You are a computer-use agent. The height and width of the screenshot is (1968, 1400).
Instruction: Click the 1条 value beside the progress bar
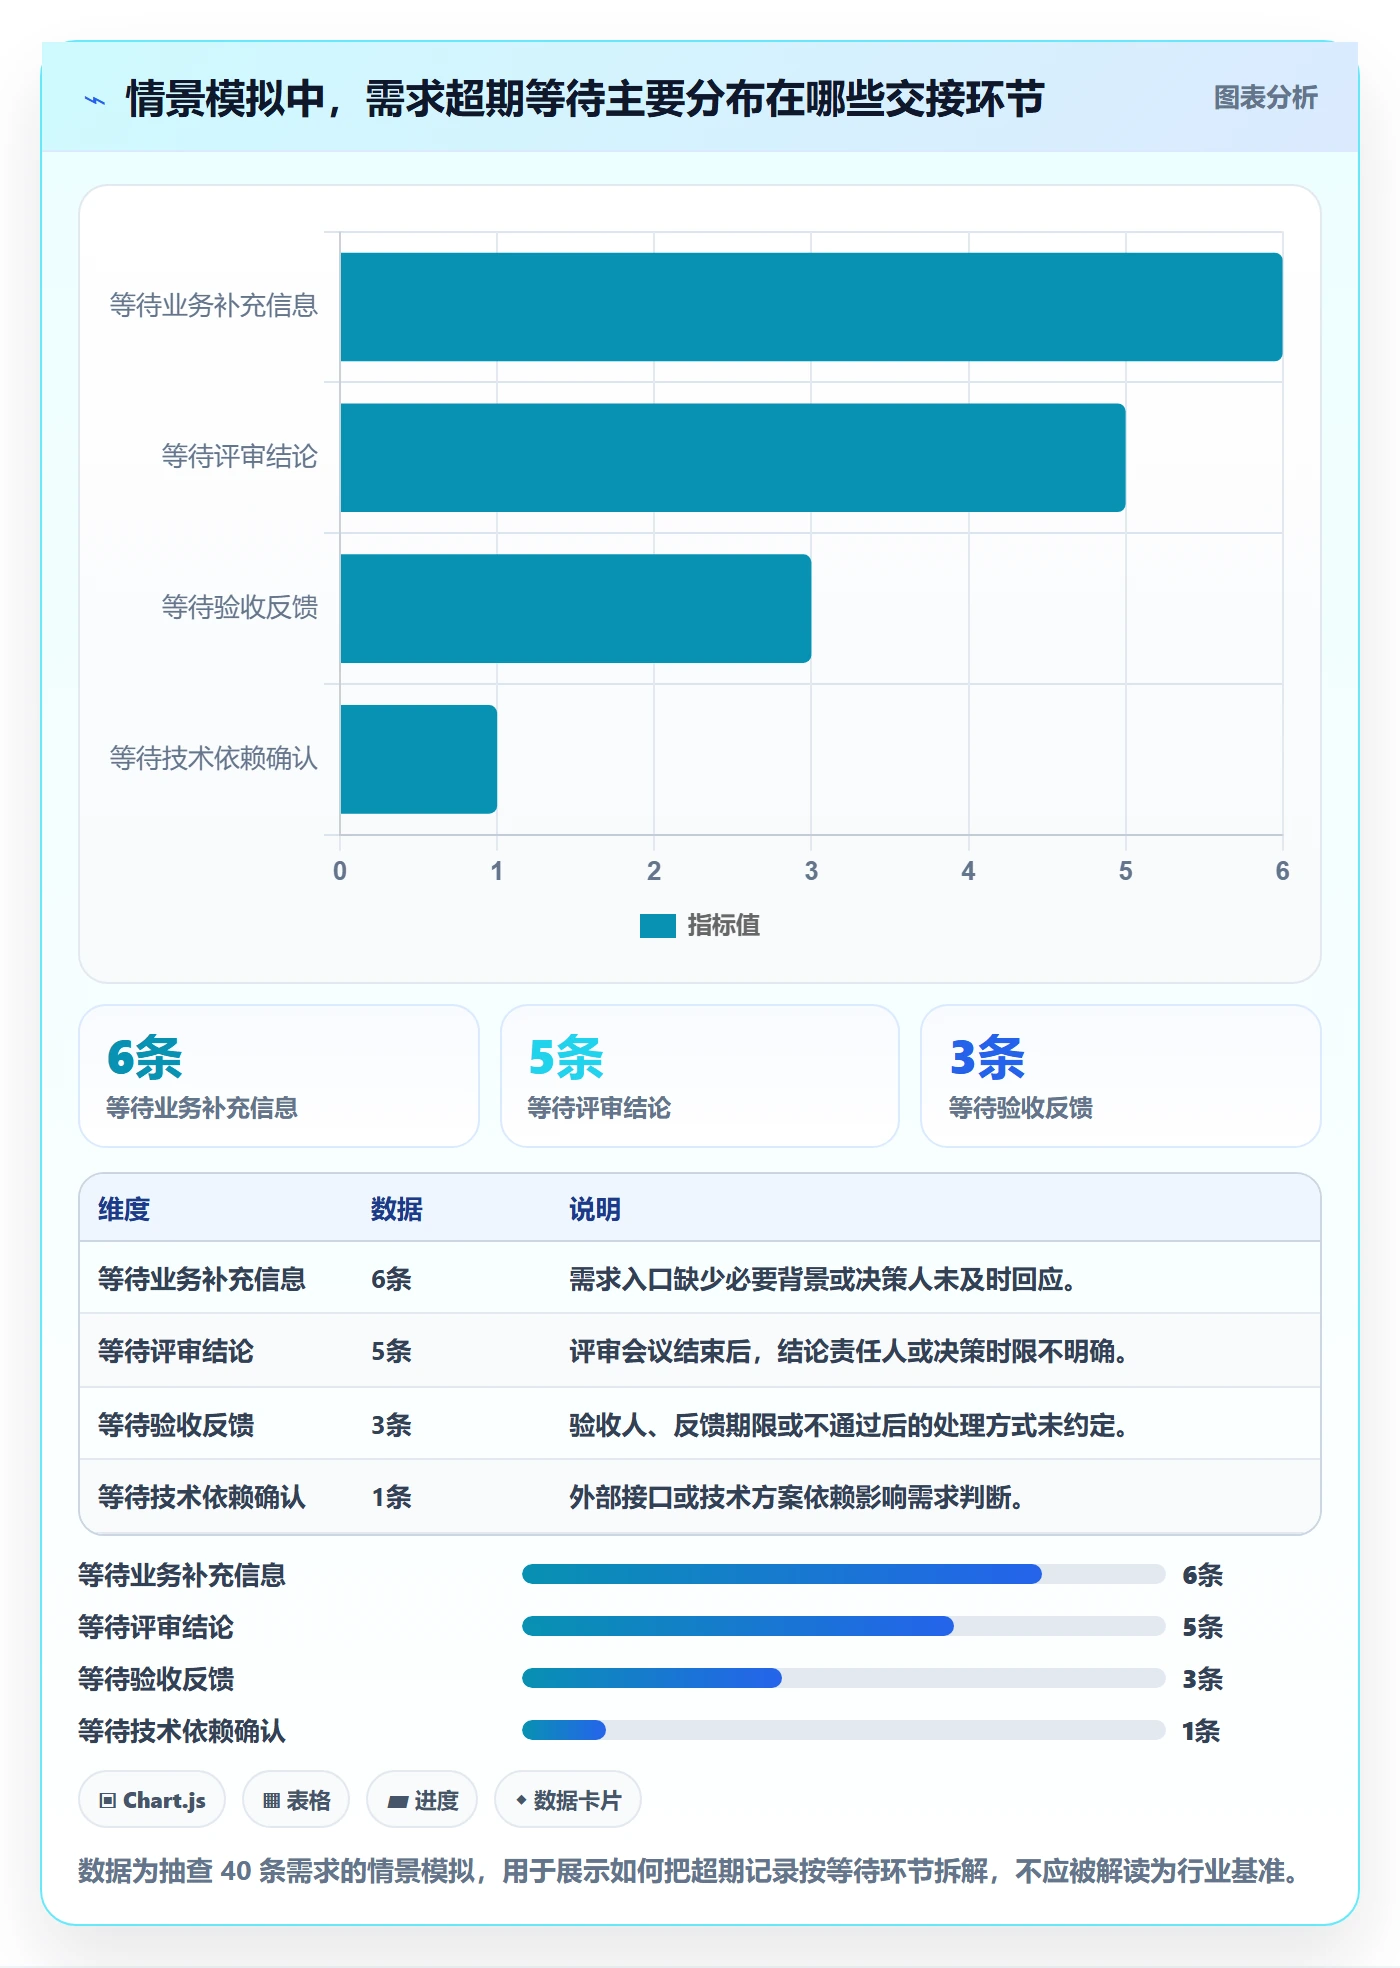(1201, 1730)
